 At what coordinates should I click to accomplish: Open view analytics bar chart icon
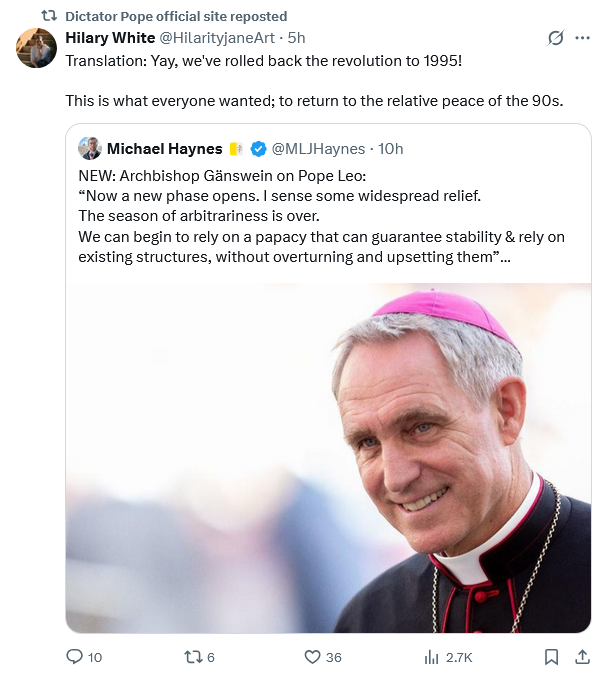coord(431,657)
